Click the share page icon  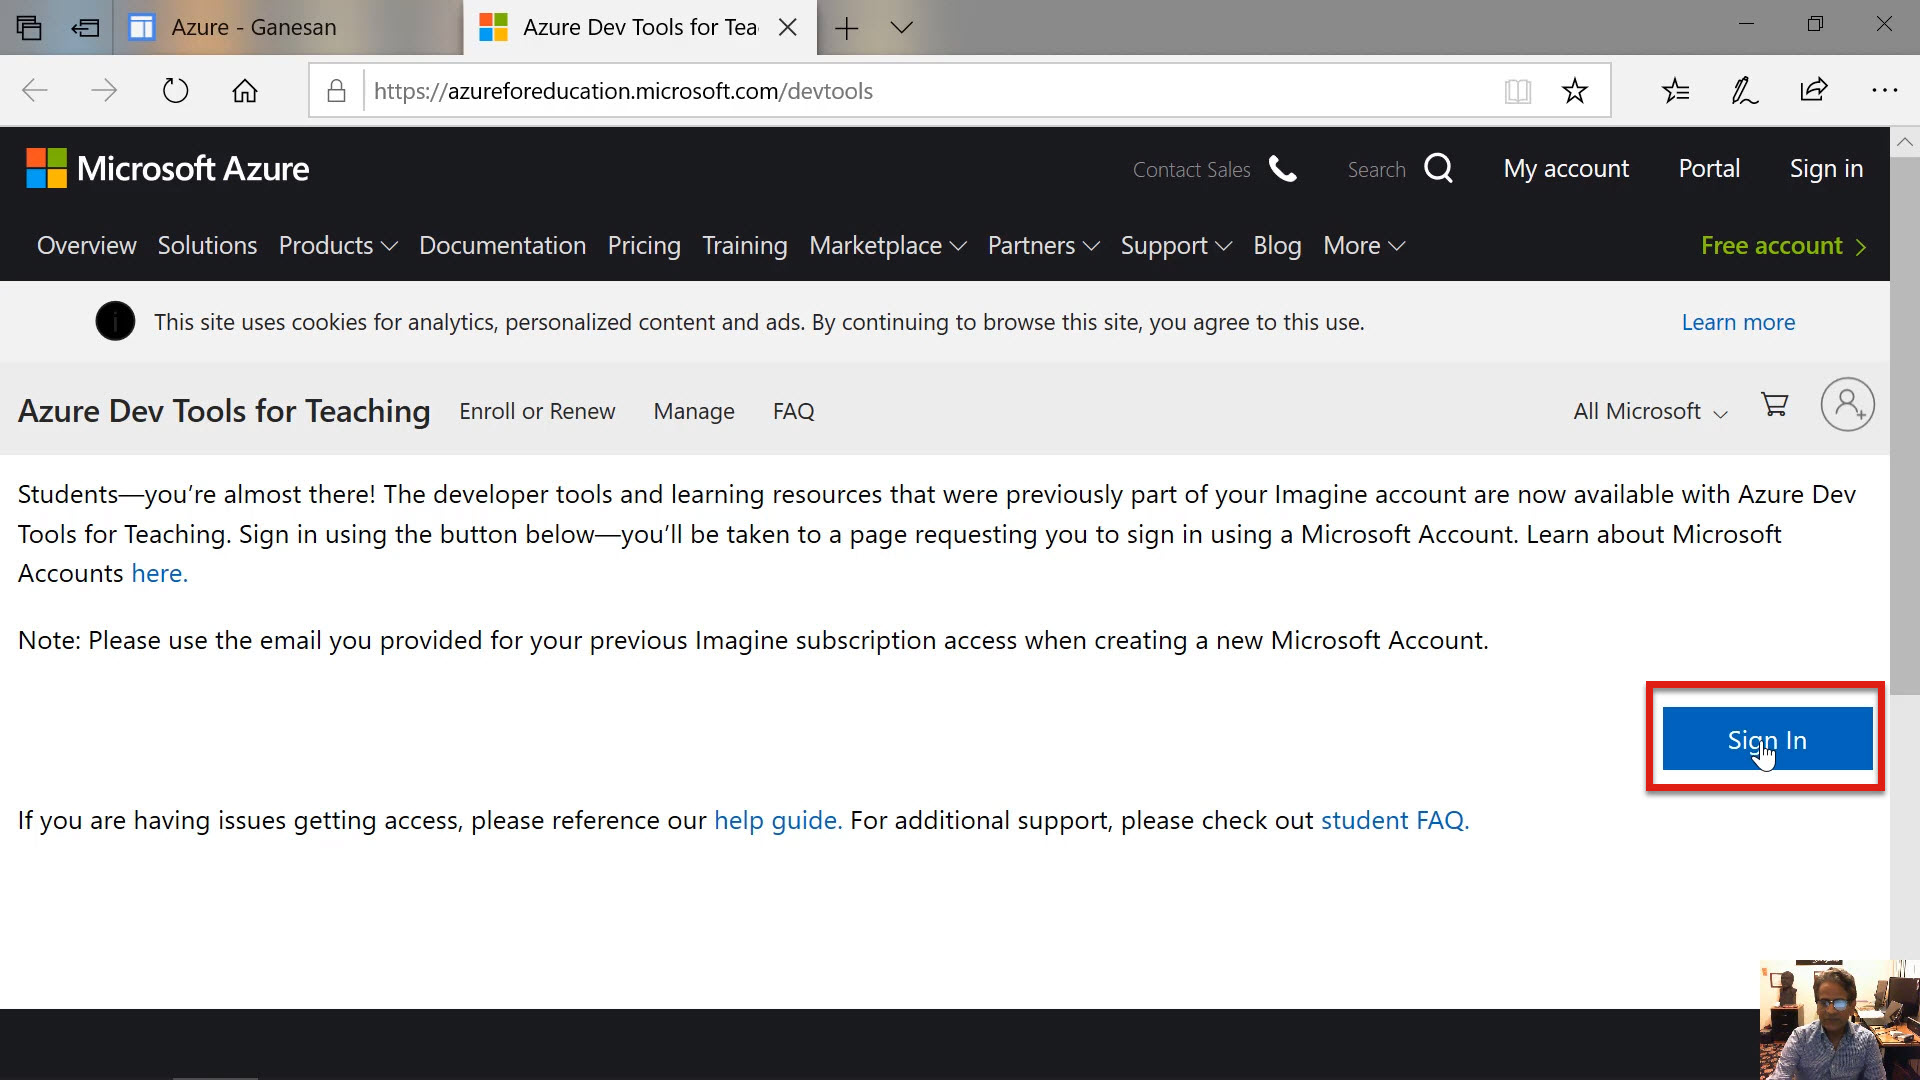pos(1814,91)
